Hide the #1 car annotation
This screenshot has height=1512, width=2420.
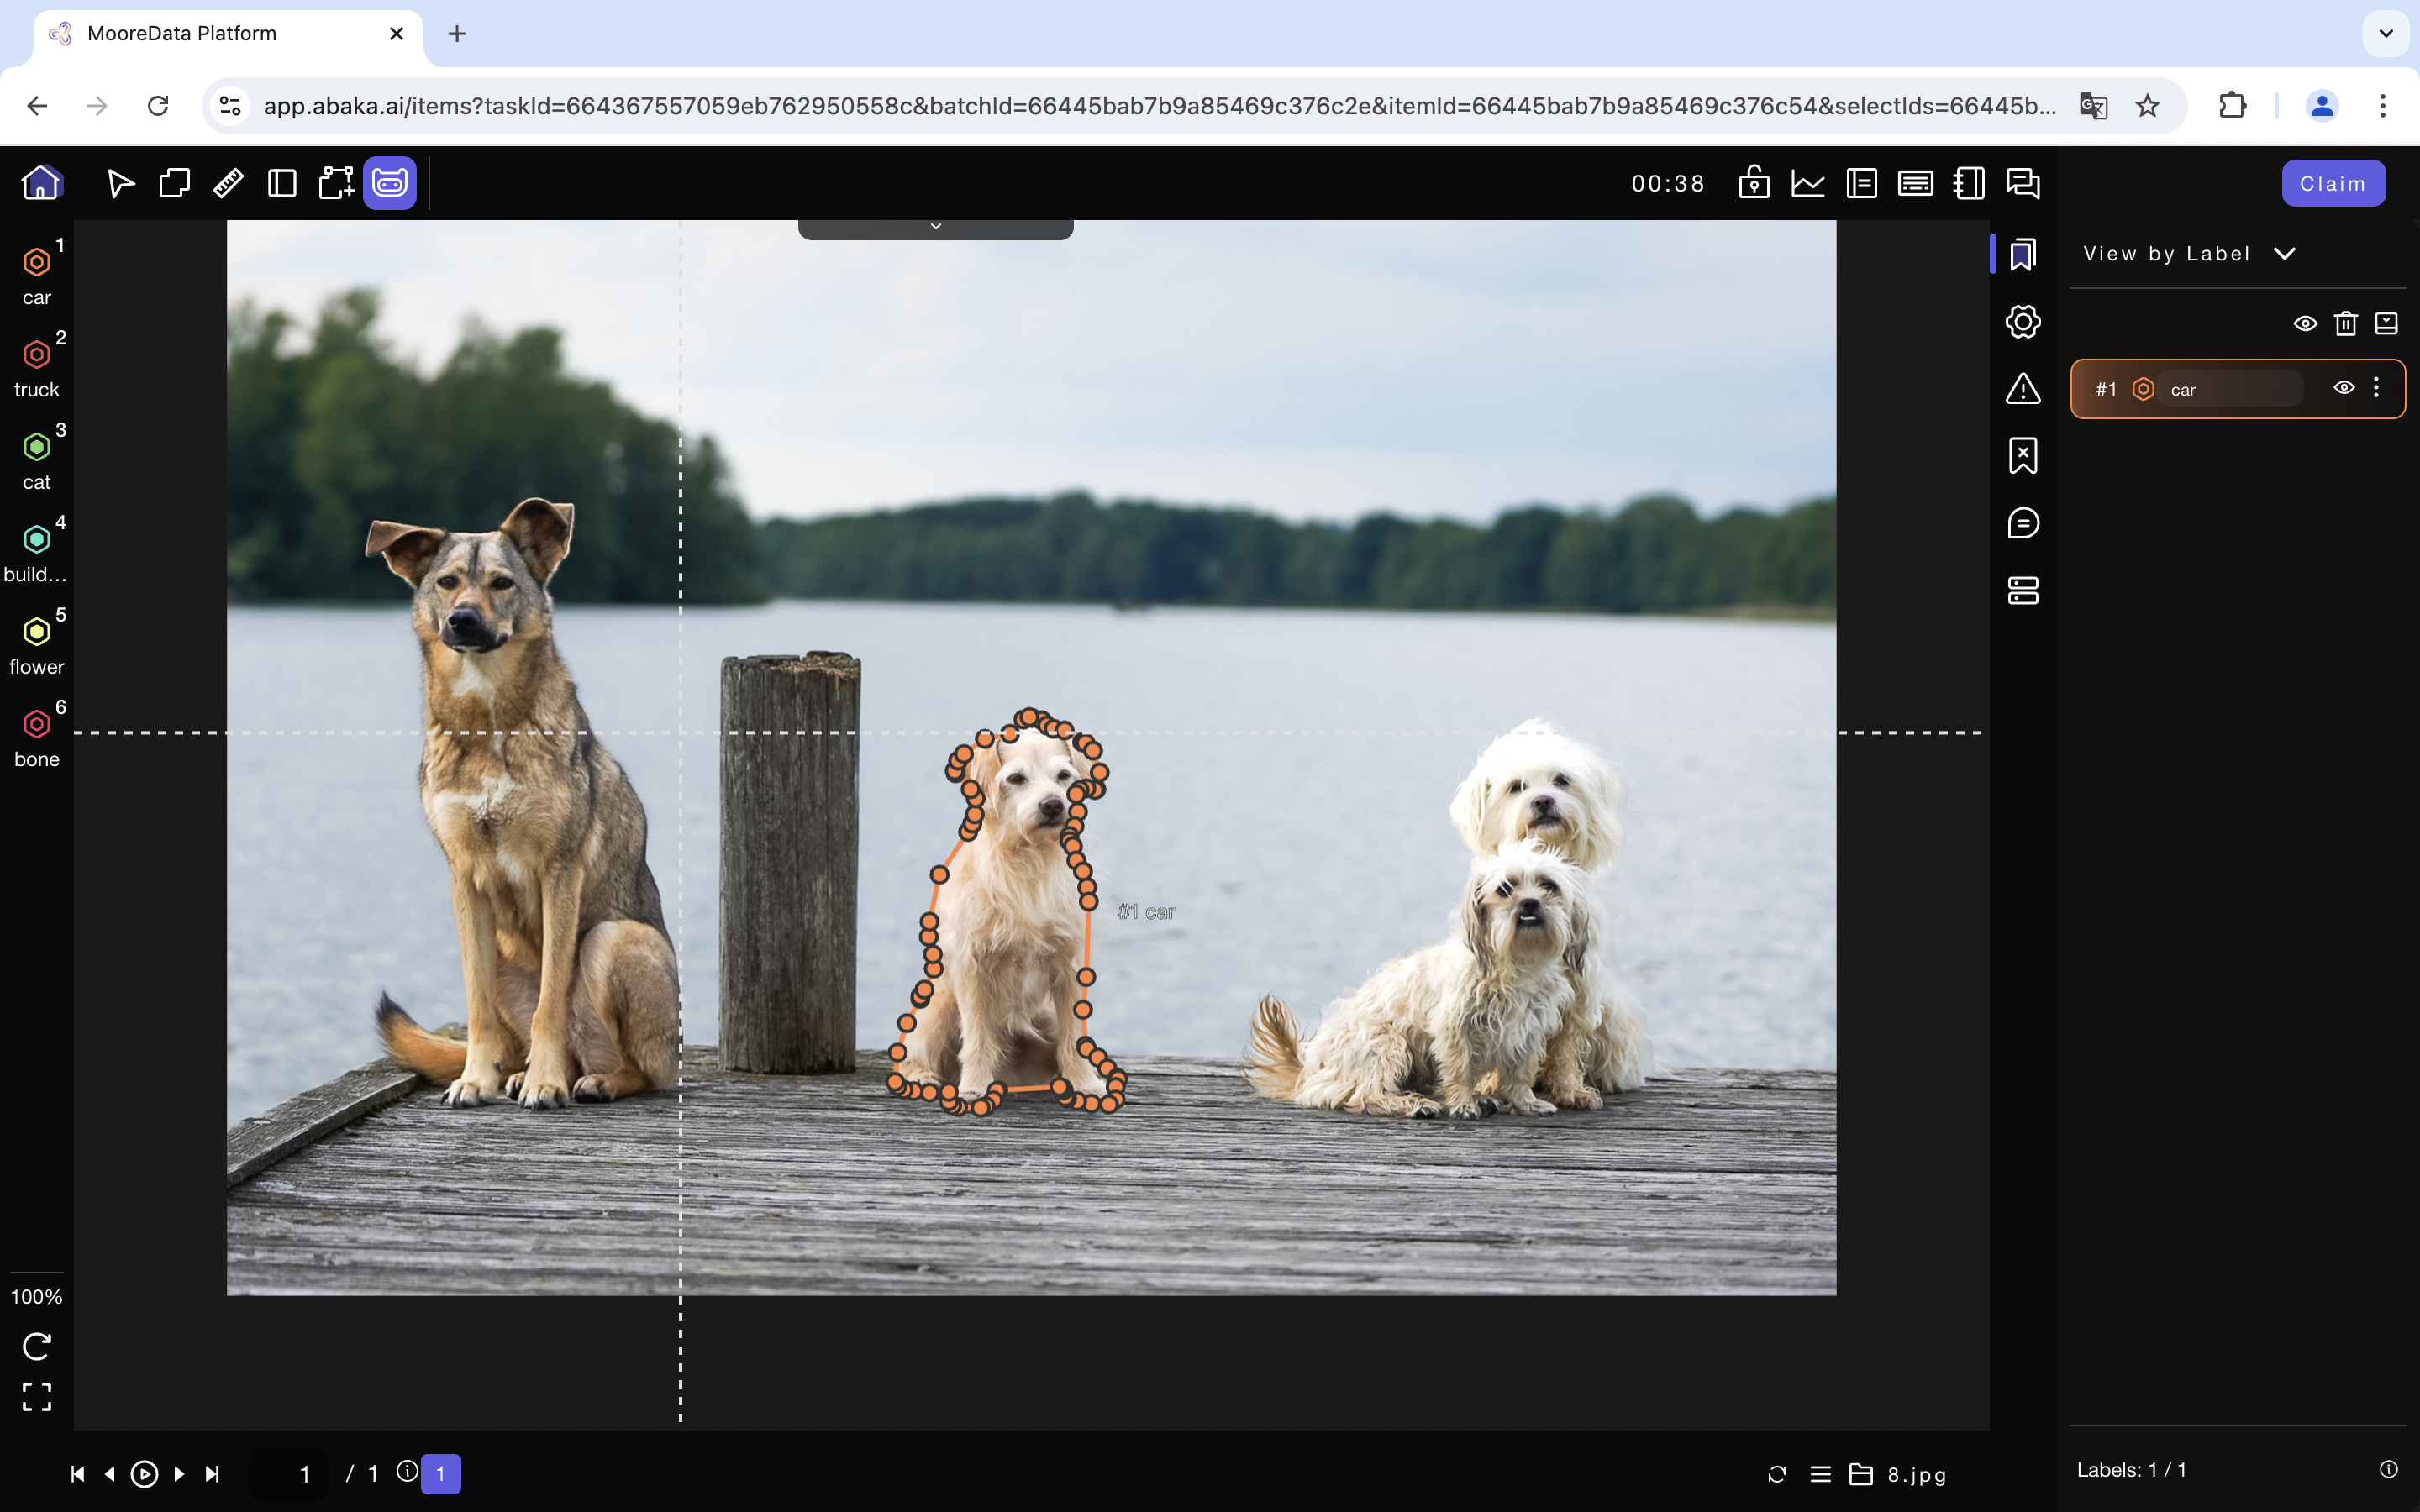[2343, 388]
